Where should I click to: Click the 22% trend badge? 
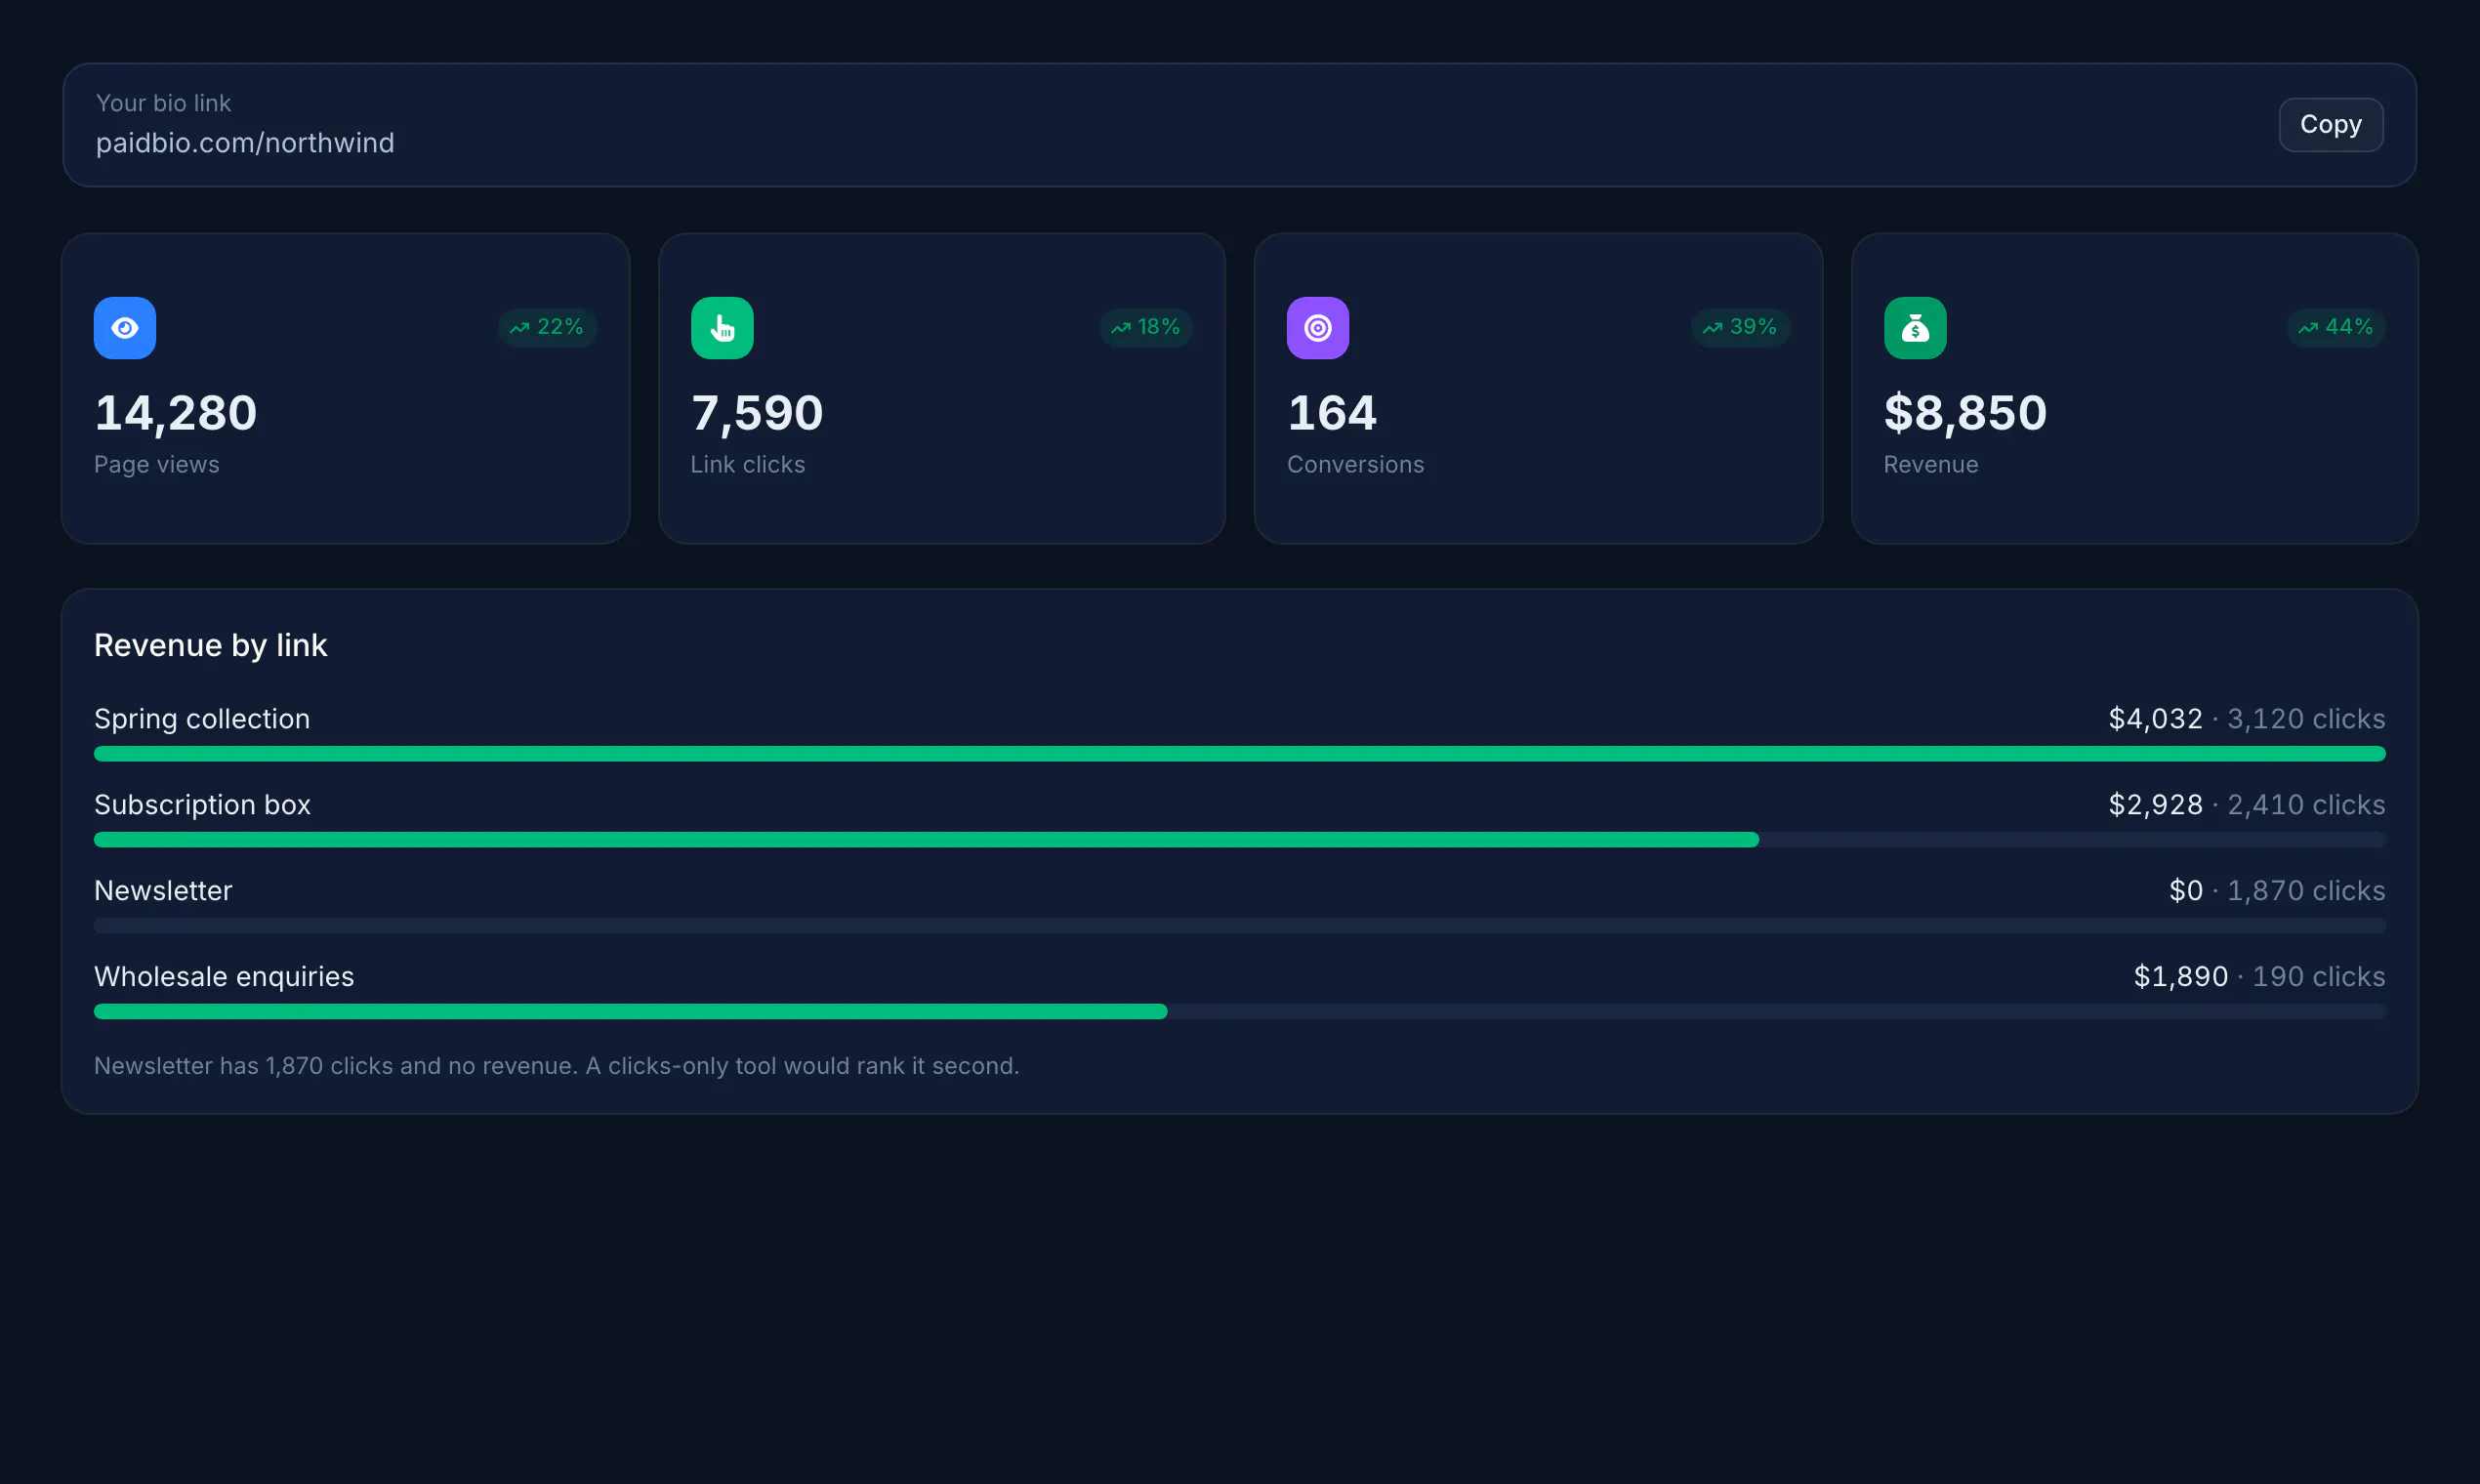tap(547, 327)
